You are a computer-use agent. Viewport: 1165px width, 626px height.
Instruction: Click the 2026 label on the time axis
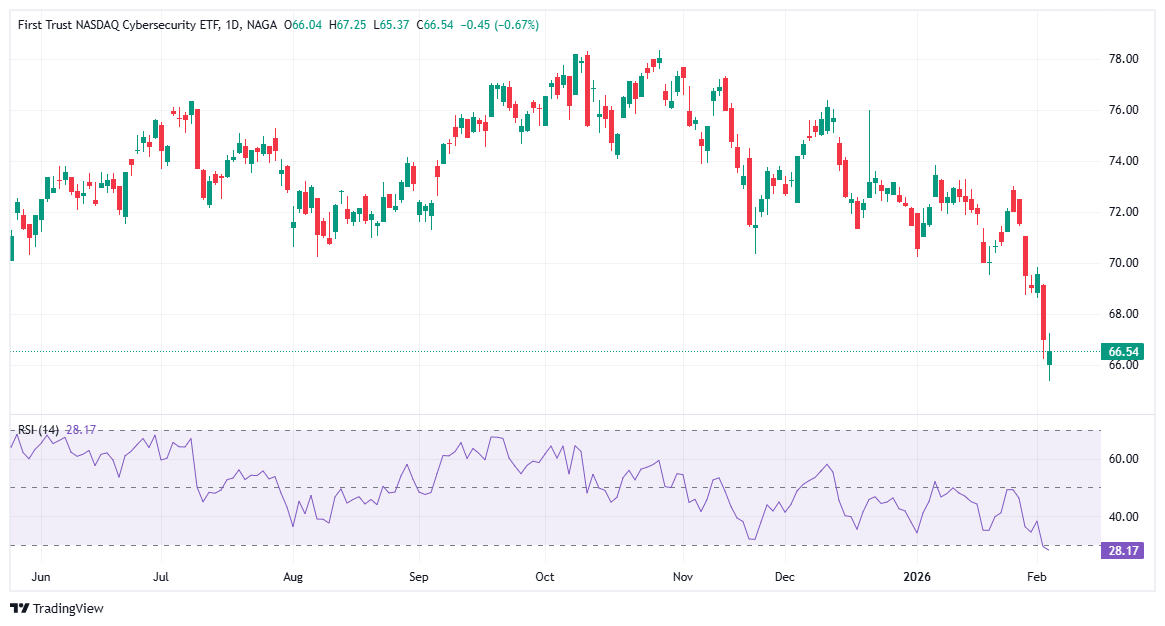click(x=916, y=577)
